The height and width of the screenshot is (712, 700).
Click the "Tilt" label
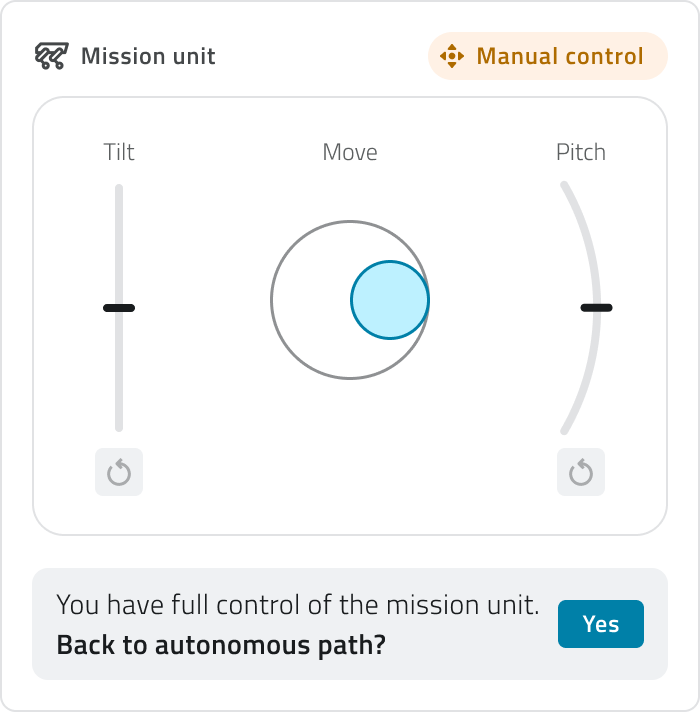pos(119,152)
